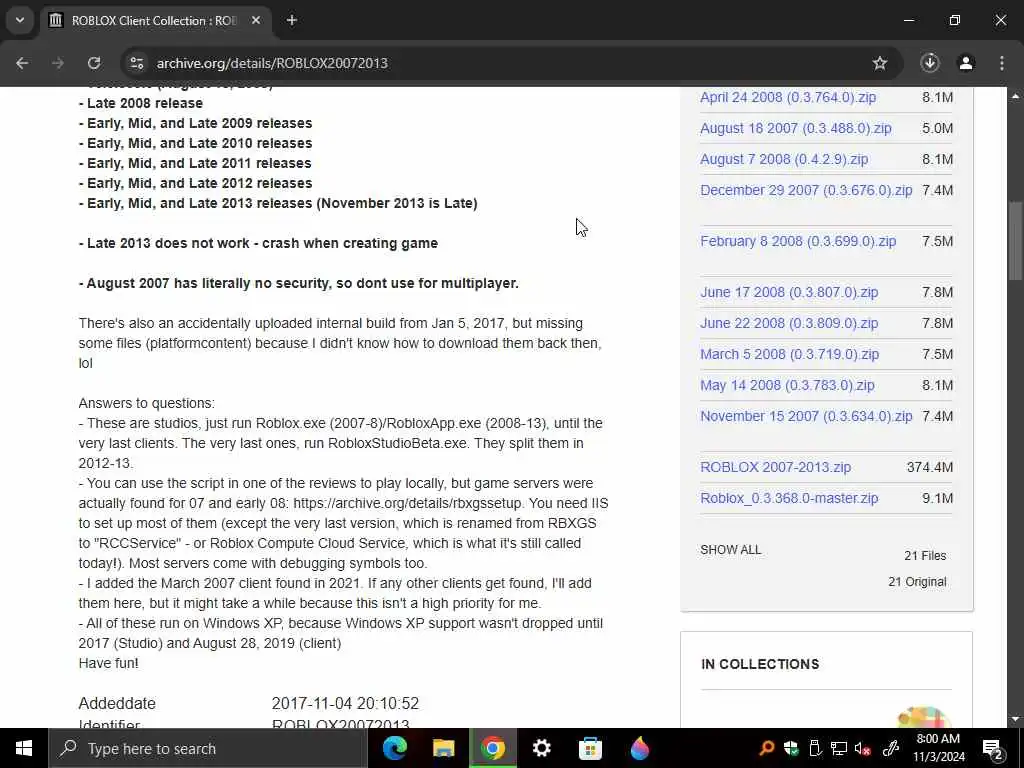Download April 24 2008 (0.3.764.0).zip

tap(788, 97)
